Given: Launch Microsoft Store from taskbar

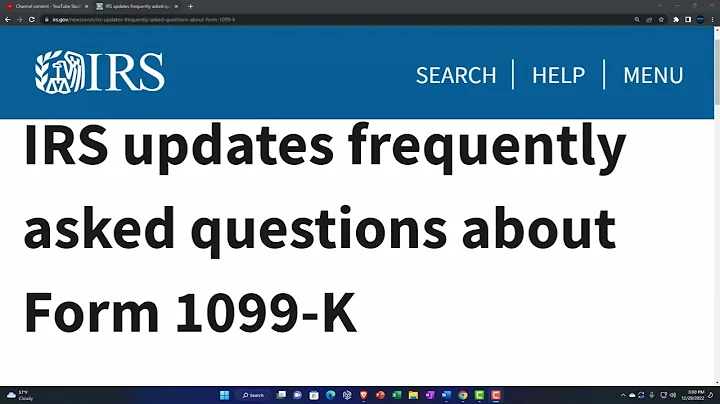Looking at the screenshot, I should [314, 395].
